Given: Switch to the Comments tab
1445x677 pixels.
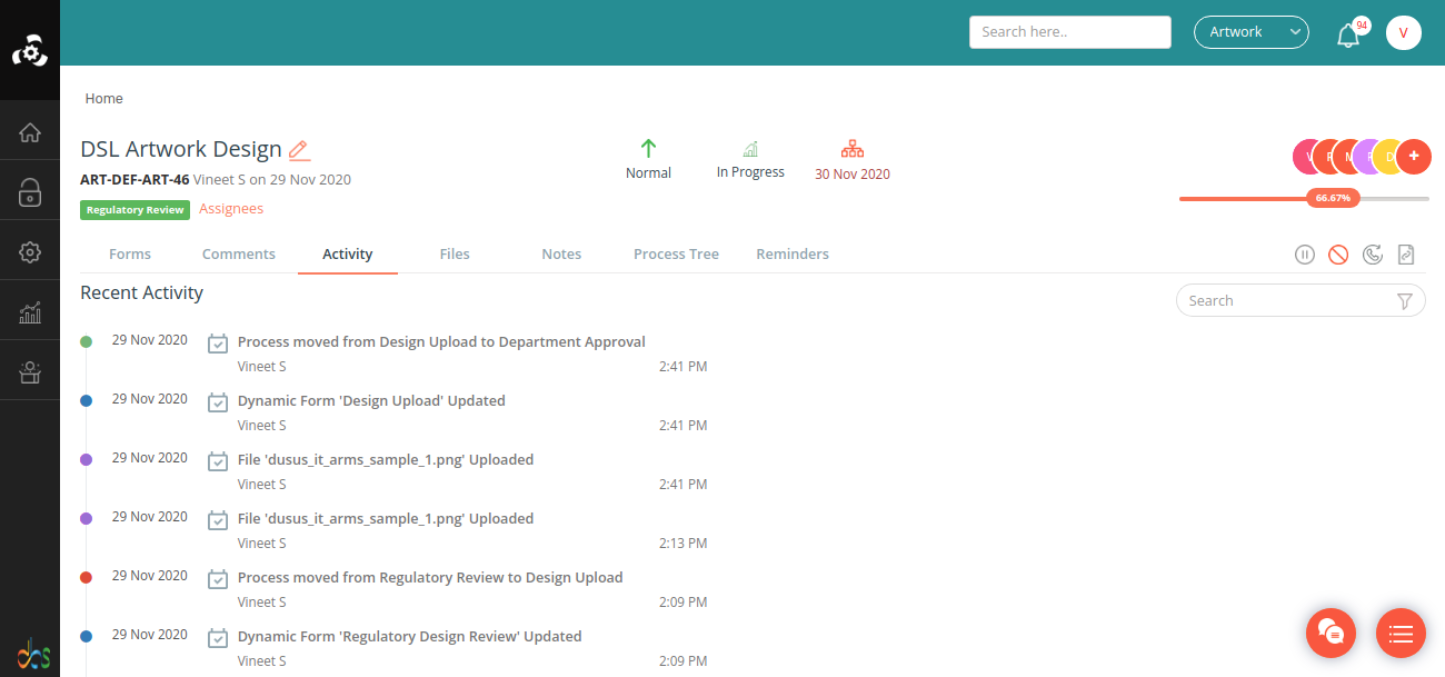Looking at the screenshot, I should pos(238,254).
